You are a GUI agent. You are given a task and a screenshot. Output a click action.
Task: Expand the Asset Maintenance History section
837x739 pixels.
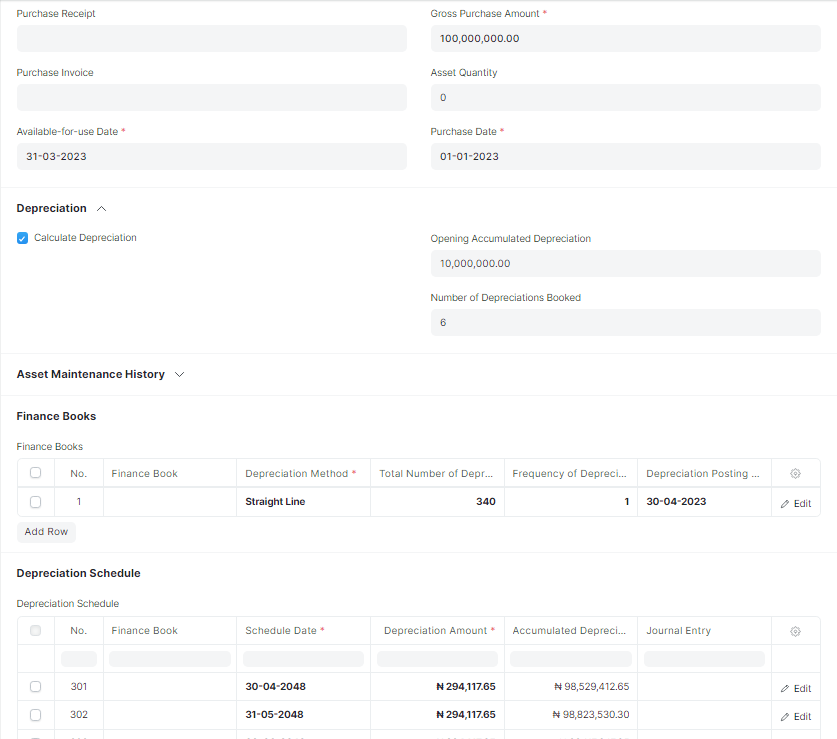click(178, 374)
